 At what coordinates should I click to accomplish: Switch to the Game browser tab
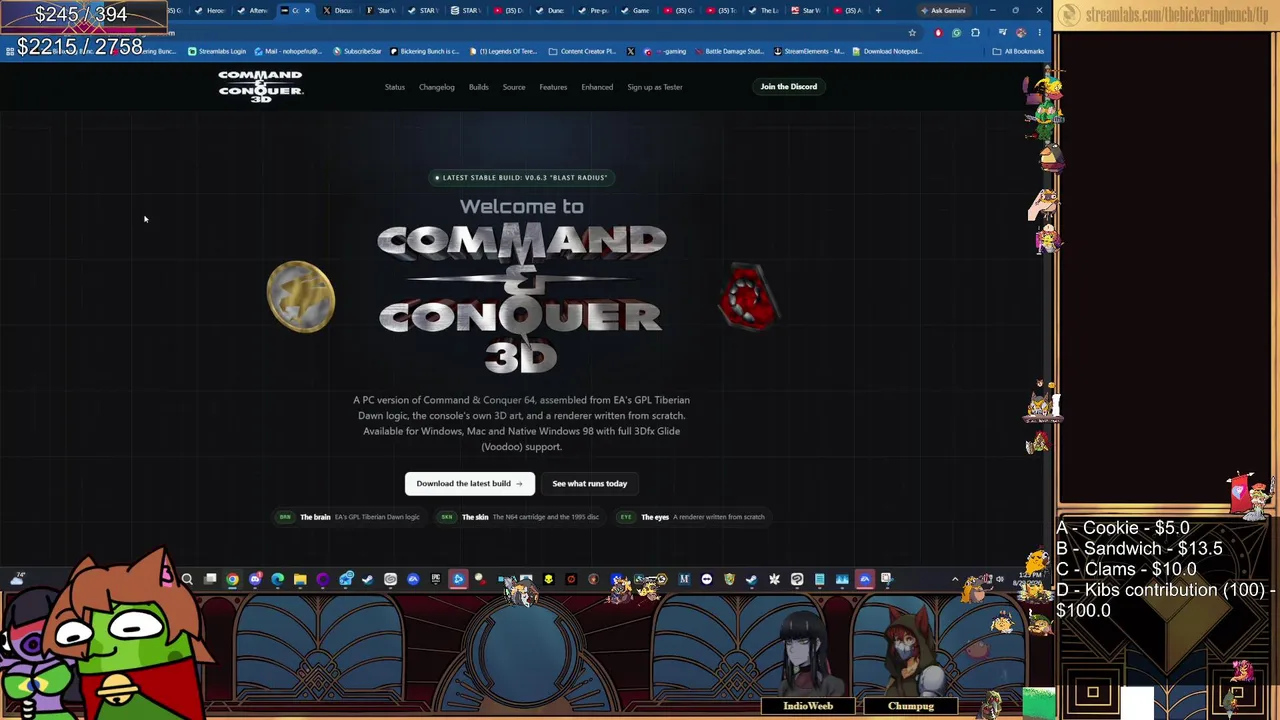(637, 11)
